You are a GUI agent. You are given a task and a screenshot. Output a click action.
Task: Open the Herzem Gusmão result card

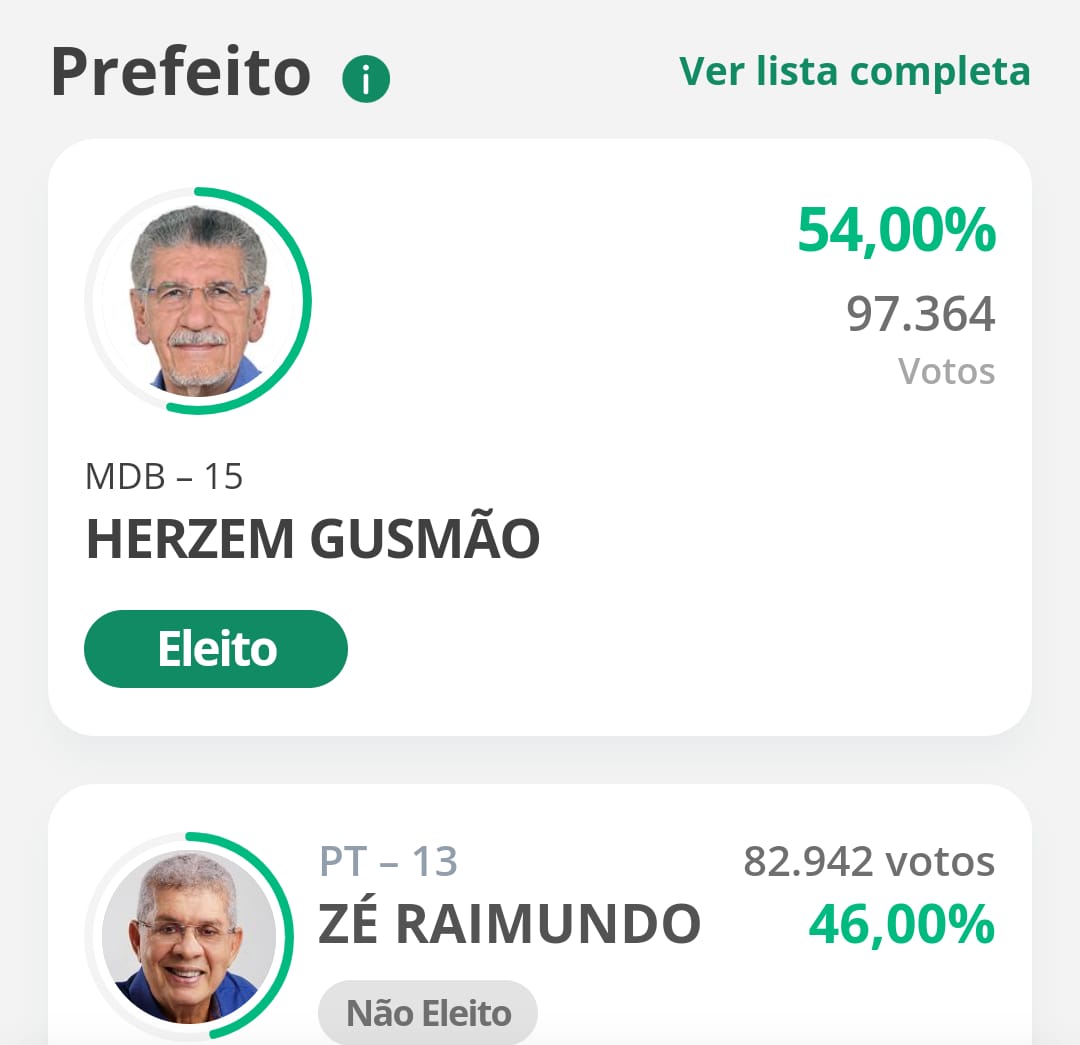(x=539, y=437)
